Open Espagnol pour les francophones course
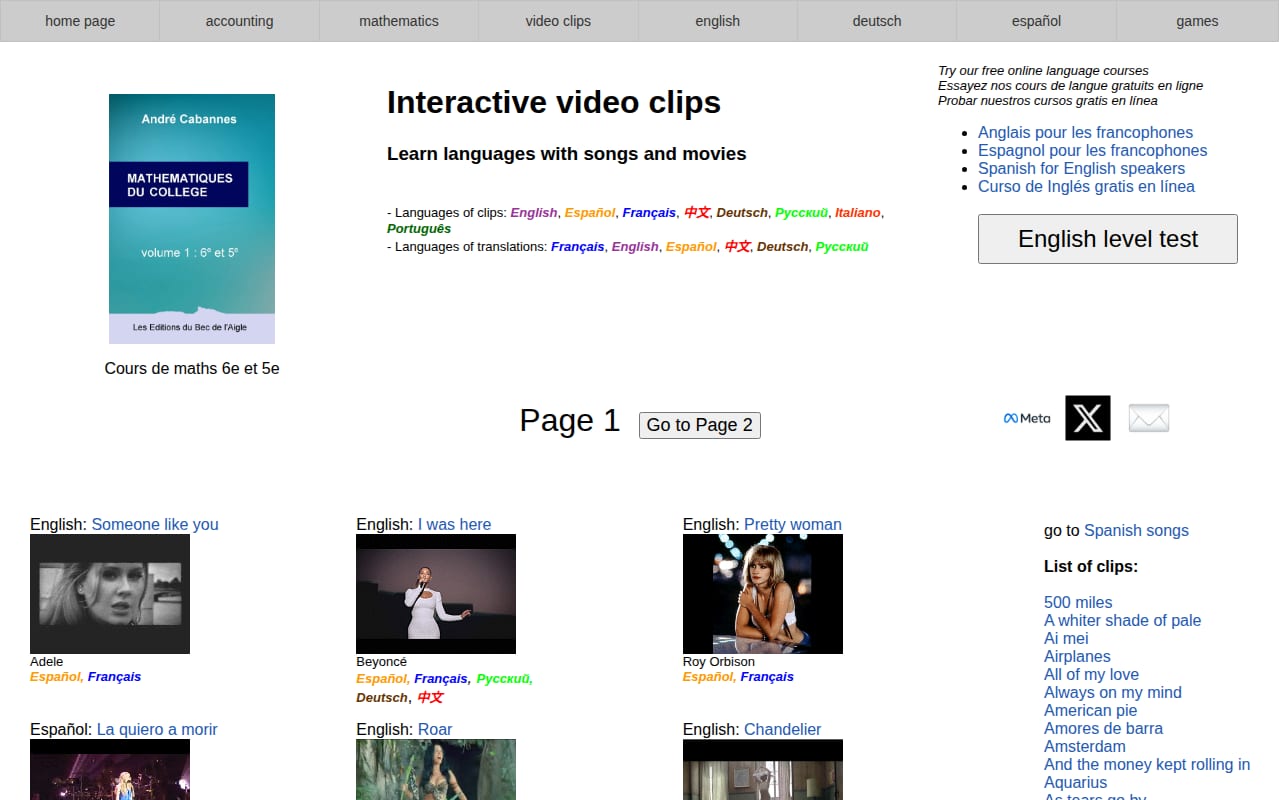Viewport: 1280px width, 800px height. point(1092,150)
